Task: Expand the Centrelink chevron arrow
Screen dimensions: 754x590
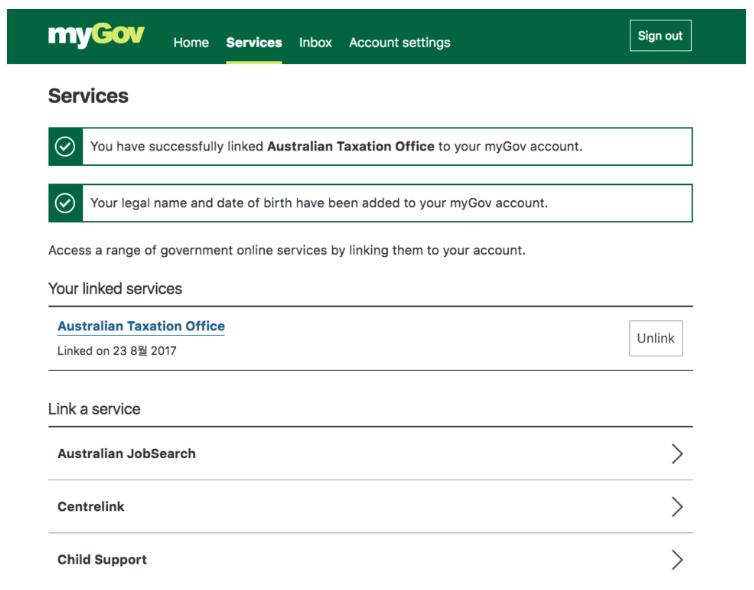Action: [677, 506]
